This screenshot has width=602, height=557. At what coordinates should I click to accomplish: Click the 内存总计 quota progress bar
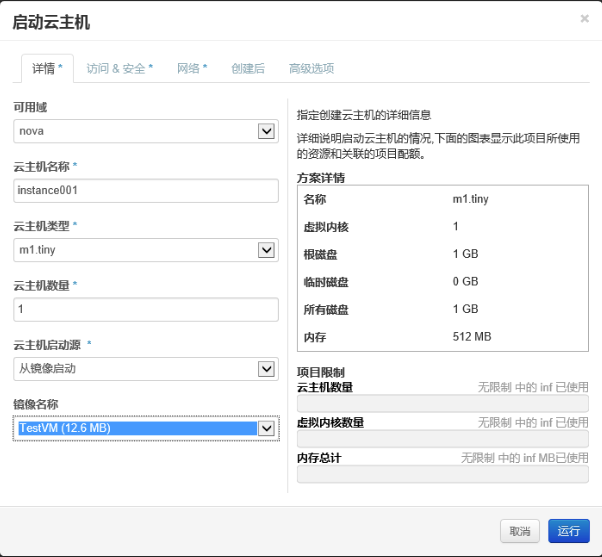[443, 474]
